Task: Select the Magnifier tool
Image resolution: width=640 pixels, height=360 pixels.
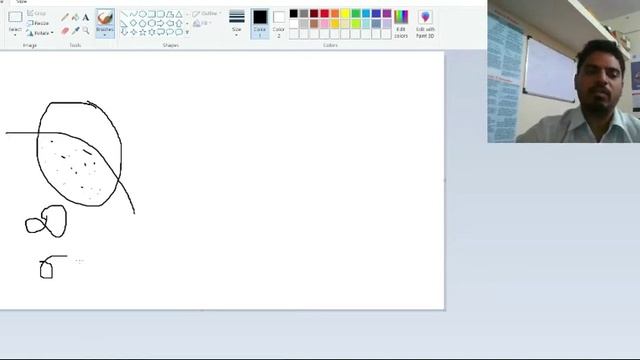Action: [x=86, y=31]
